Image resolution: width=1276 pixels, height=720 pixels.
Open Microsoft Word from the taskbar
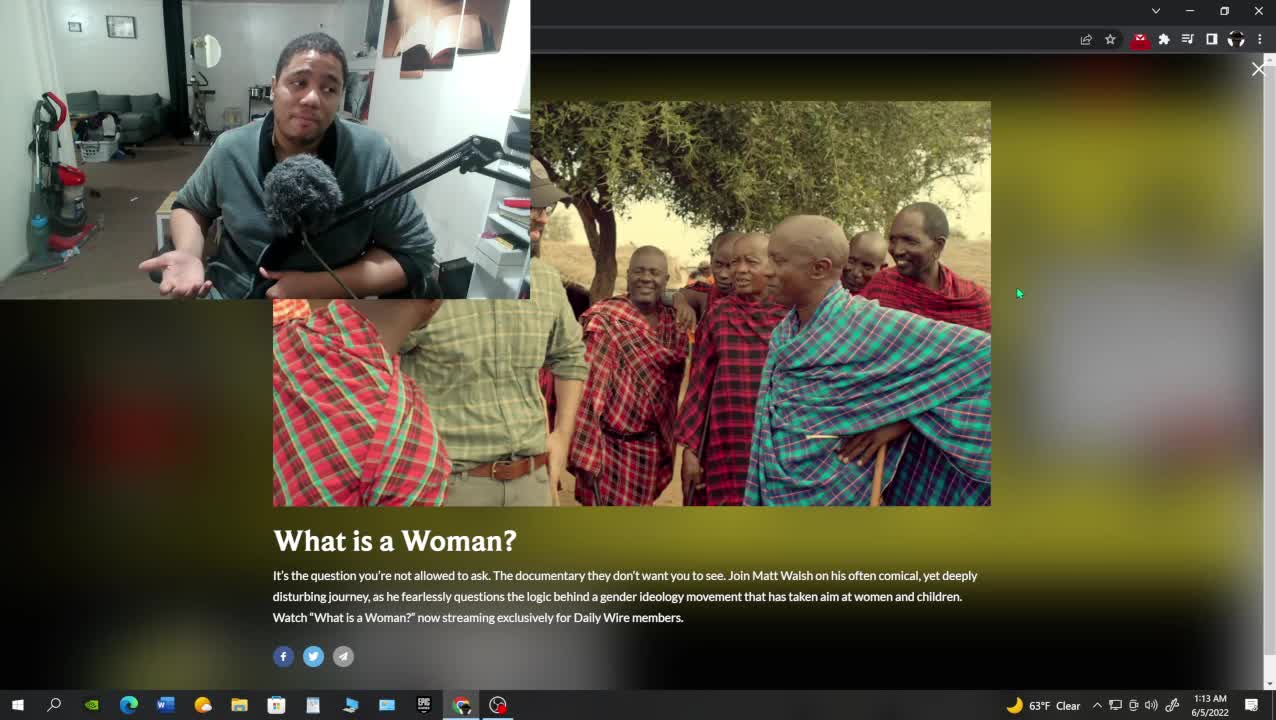pyautogui.click(x=166, y=705)
